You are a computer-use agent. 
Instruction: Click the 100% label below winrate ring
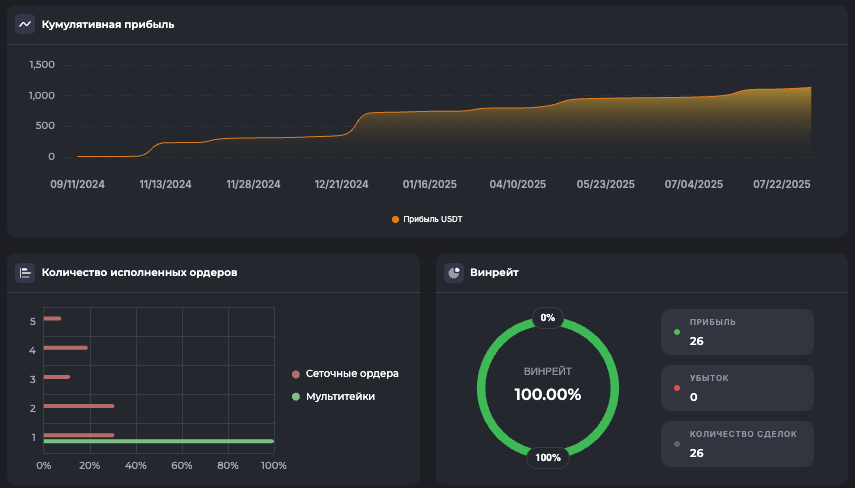[547, 457]
